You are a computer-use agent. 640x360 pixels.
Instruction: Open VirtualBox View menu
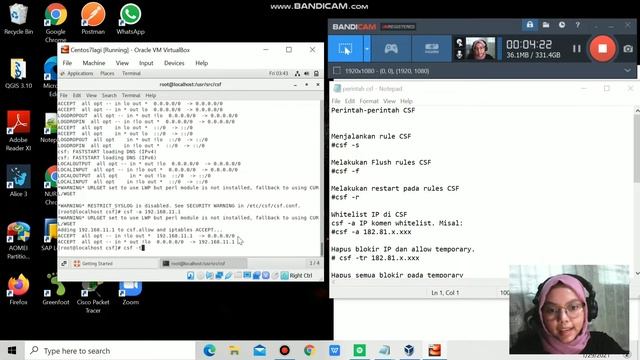(x=122, y=63)
